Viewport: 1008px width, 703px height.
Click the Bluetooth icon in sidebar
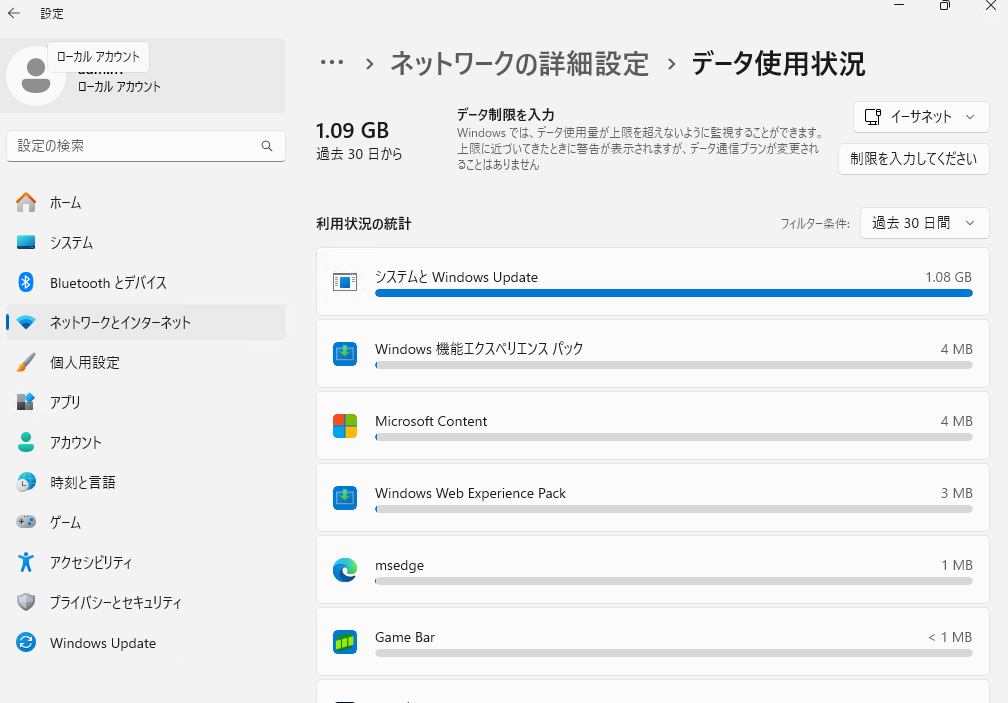(x=26, y=282)
